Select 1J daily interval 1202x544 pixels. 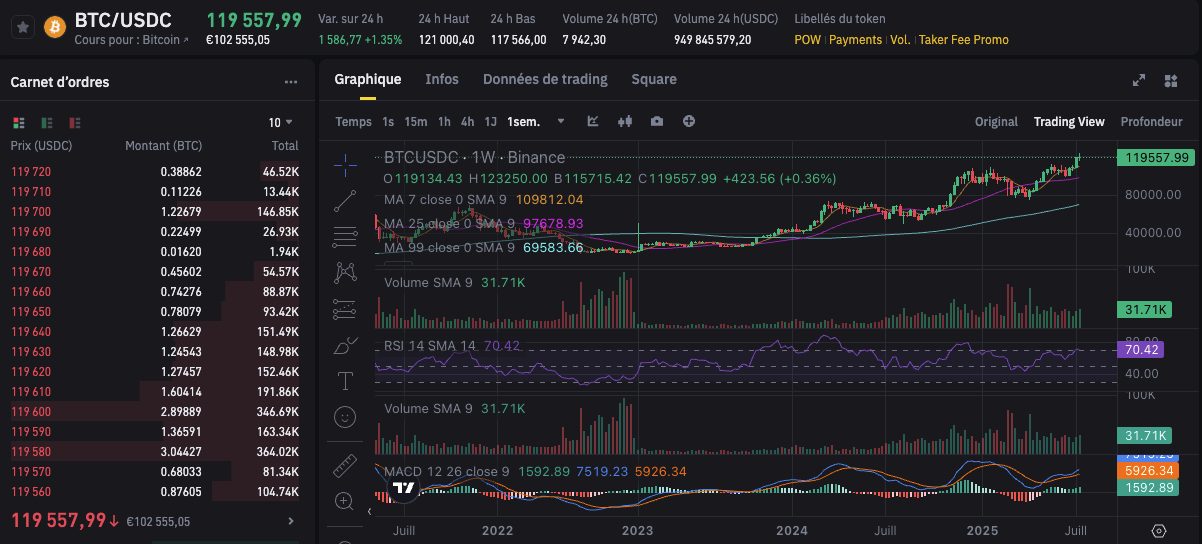click(x=491, y=122)
